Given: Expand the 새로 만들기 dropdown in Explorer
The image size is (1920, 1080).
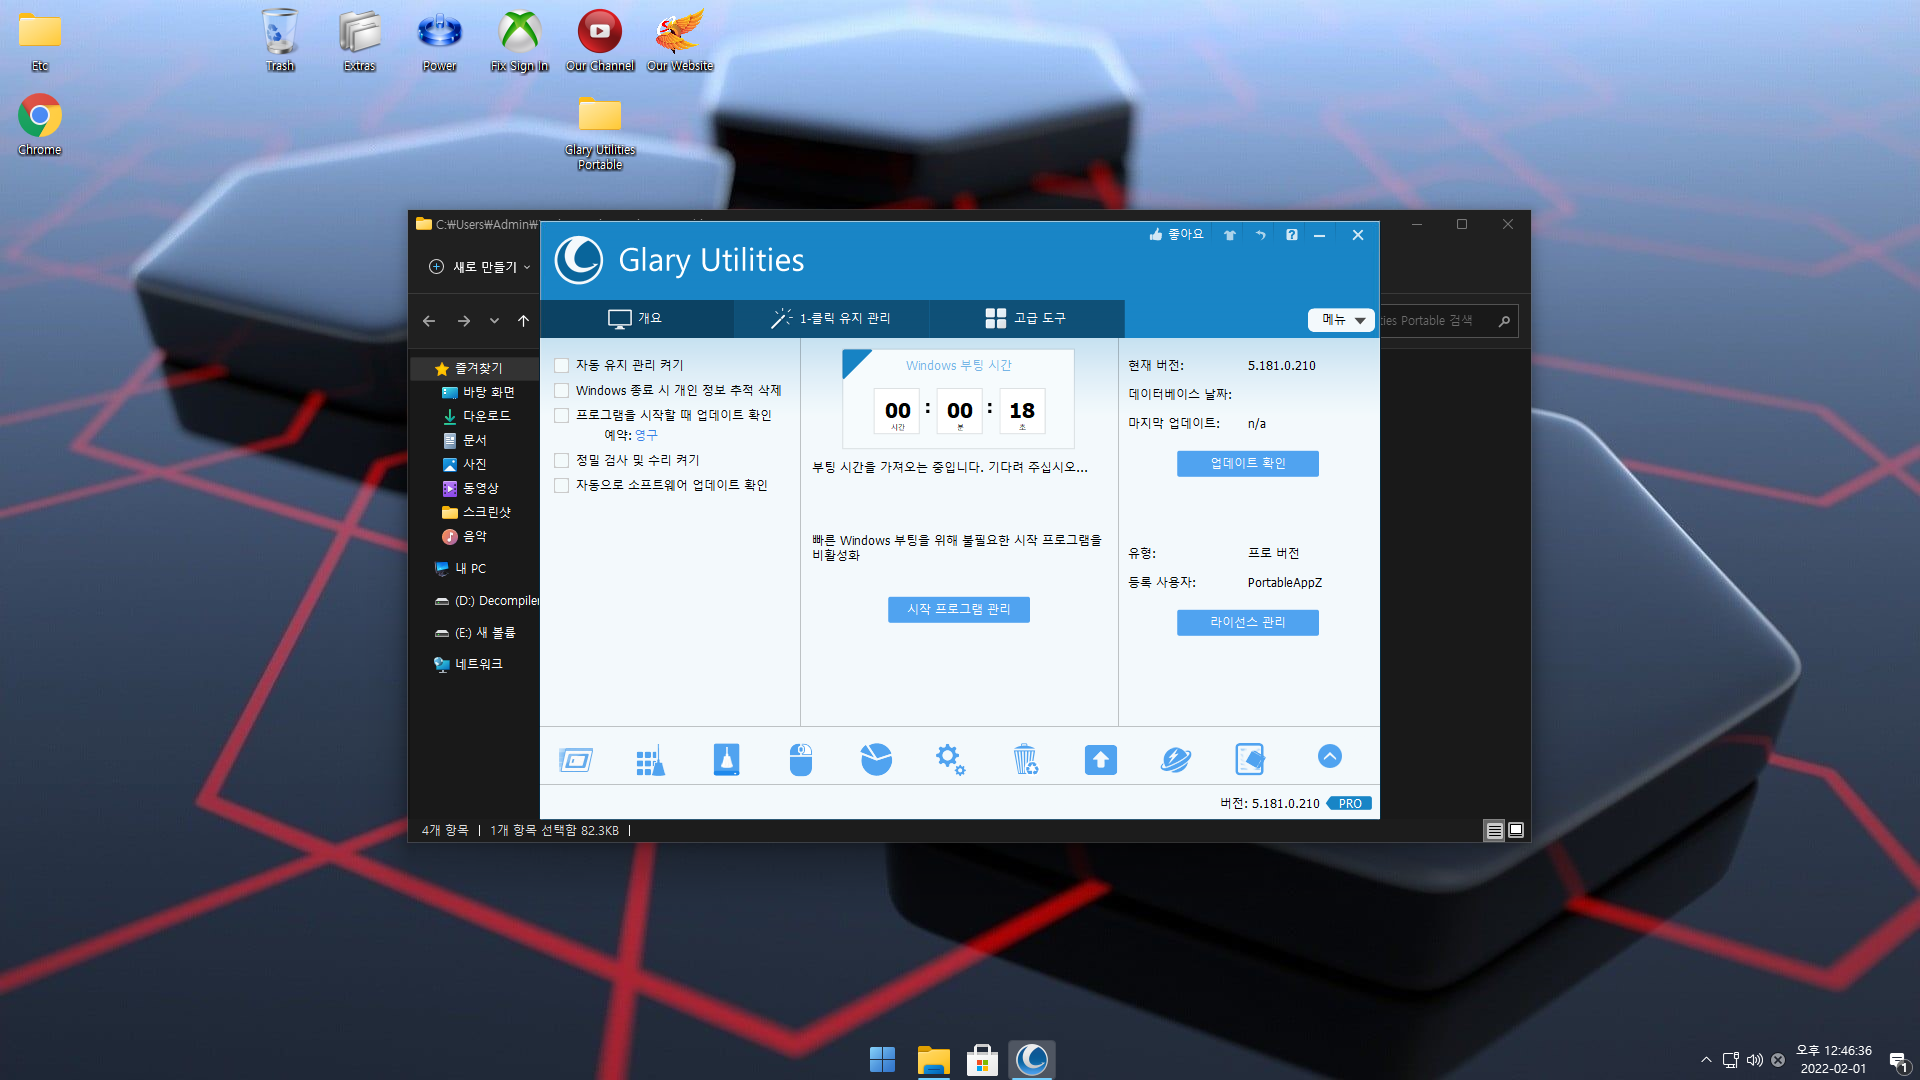Looking at the screenshot, I should [x=480, y=267].
